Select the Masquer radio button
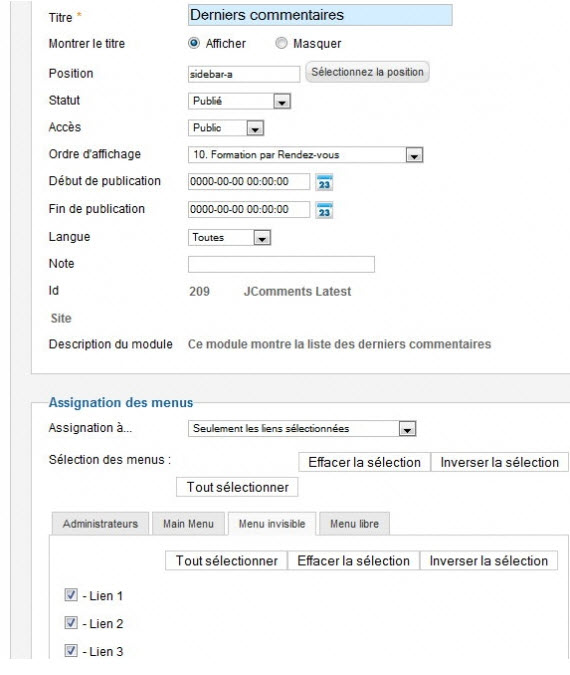 (x=281, y=43)
